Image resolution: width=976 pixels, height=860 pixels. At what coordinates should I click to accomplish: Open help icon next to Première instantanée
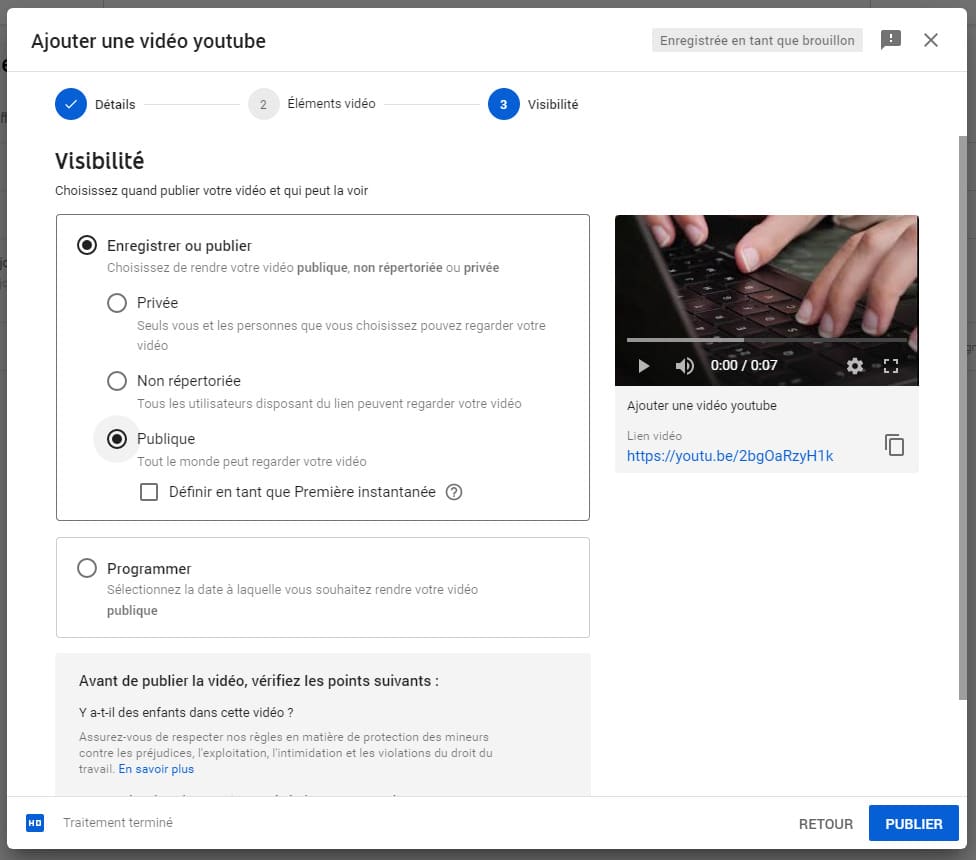(x=454, y=492)
